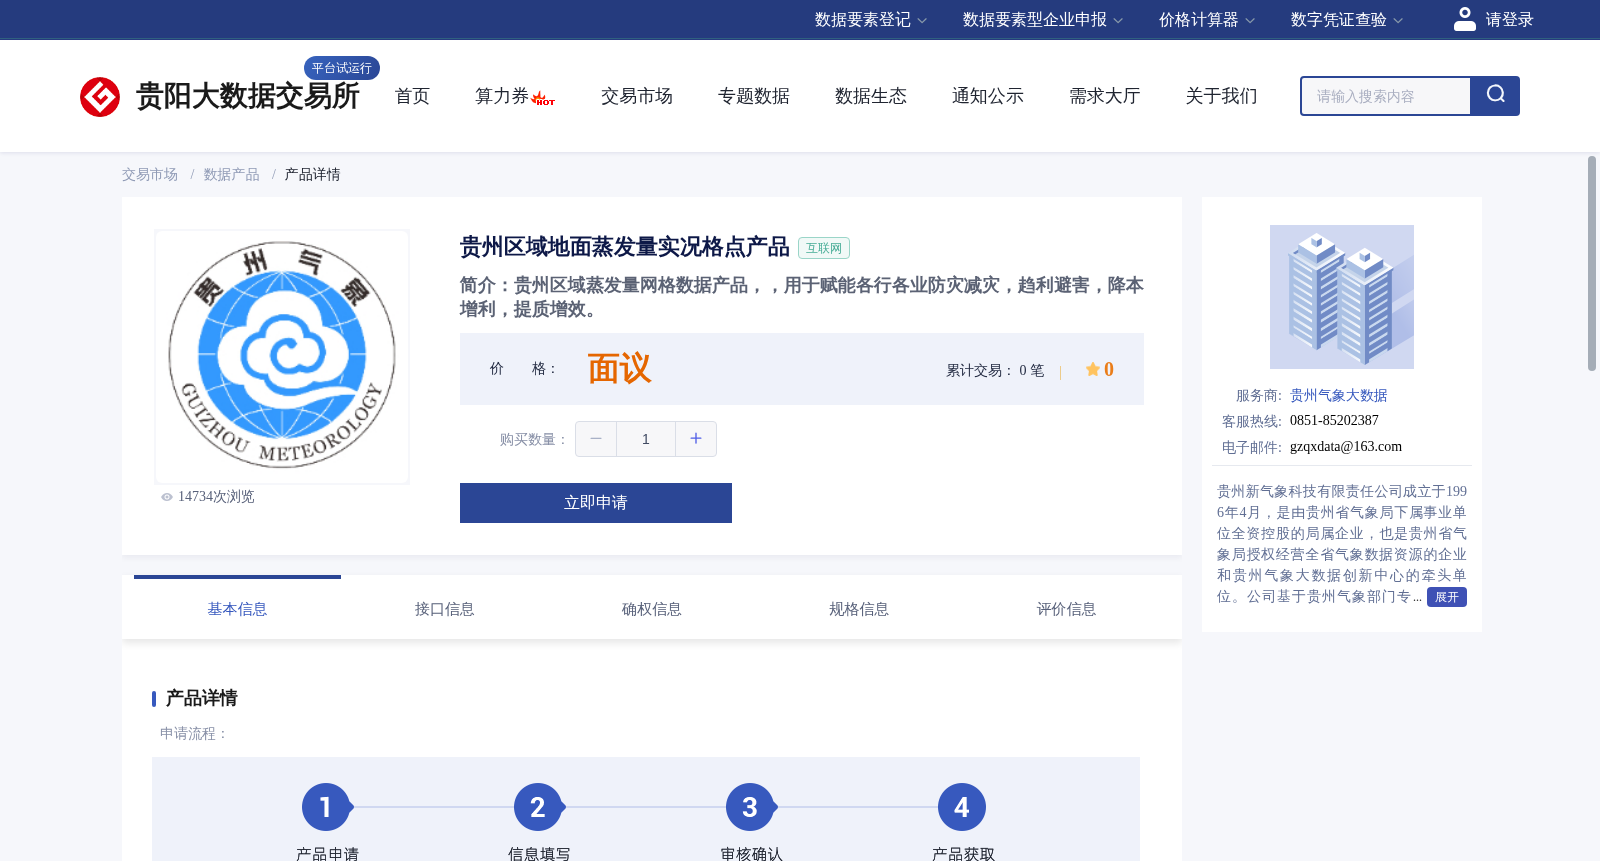Switch to 规格信息 tab
Screen dimensions: 1600x861
[x=859, y=609]
